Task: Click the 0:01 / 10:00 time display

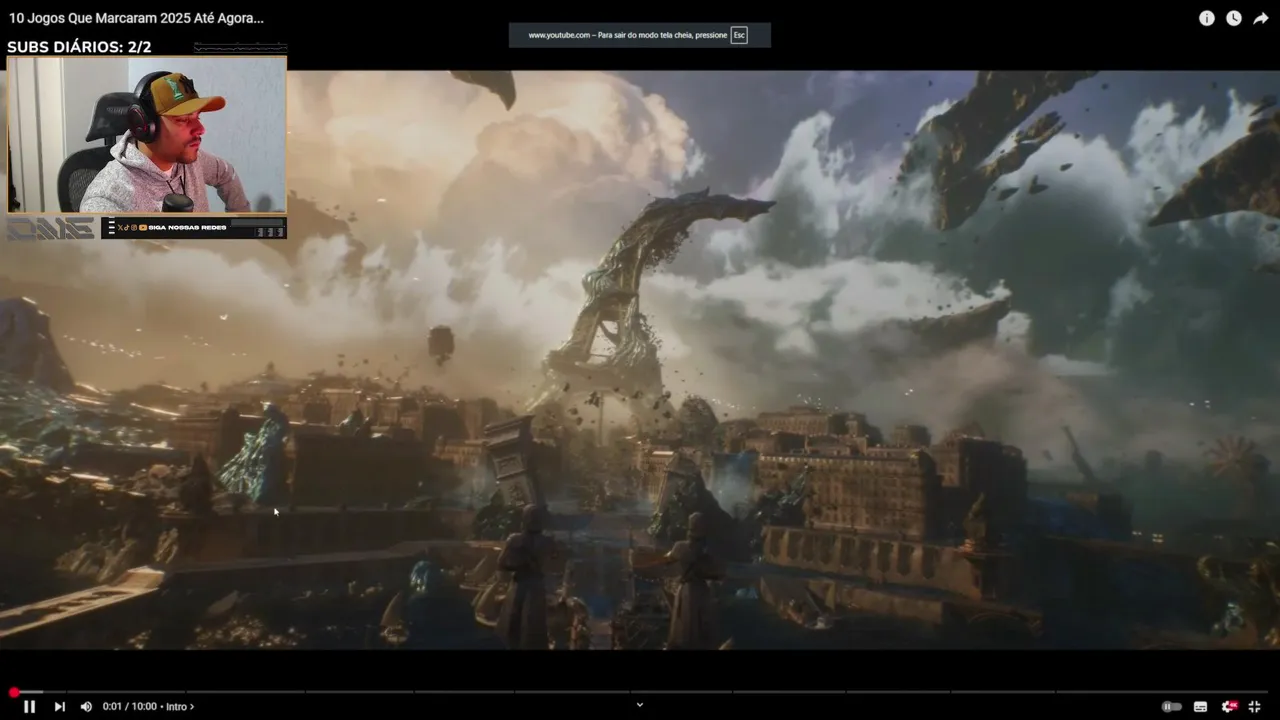Action: coord(129,706)
